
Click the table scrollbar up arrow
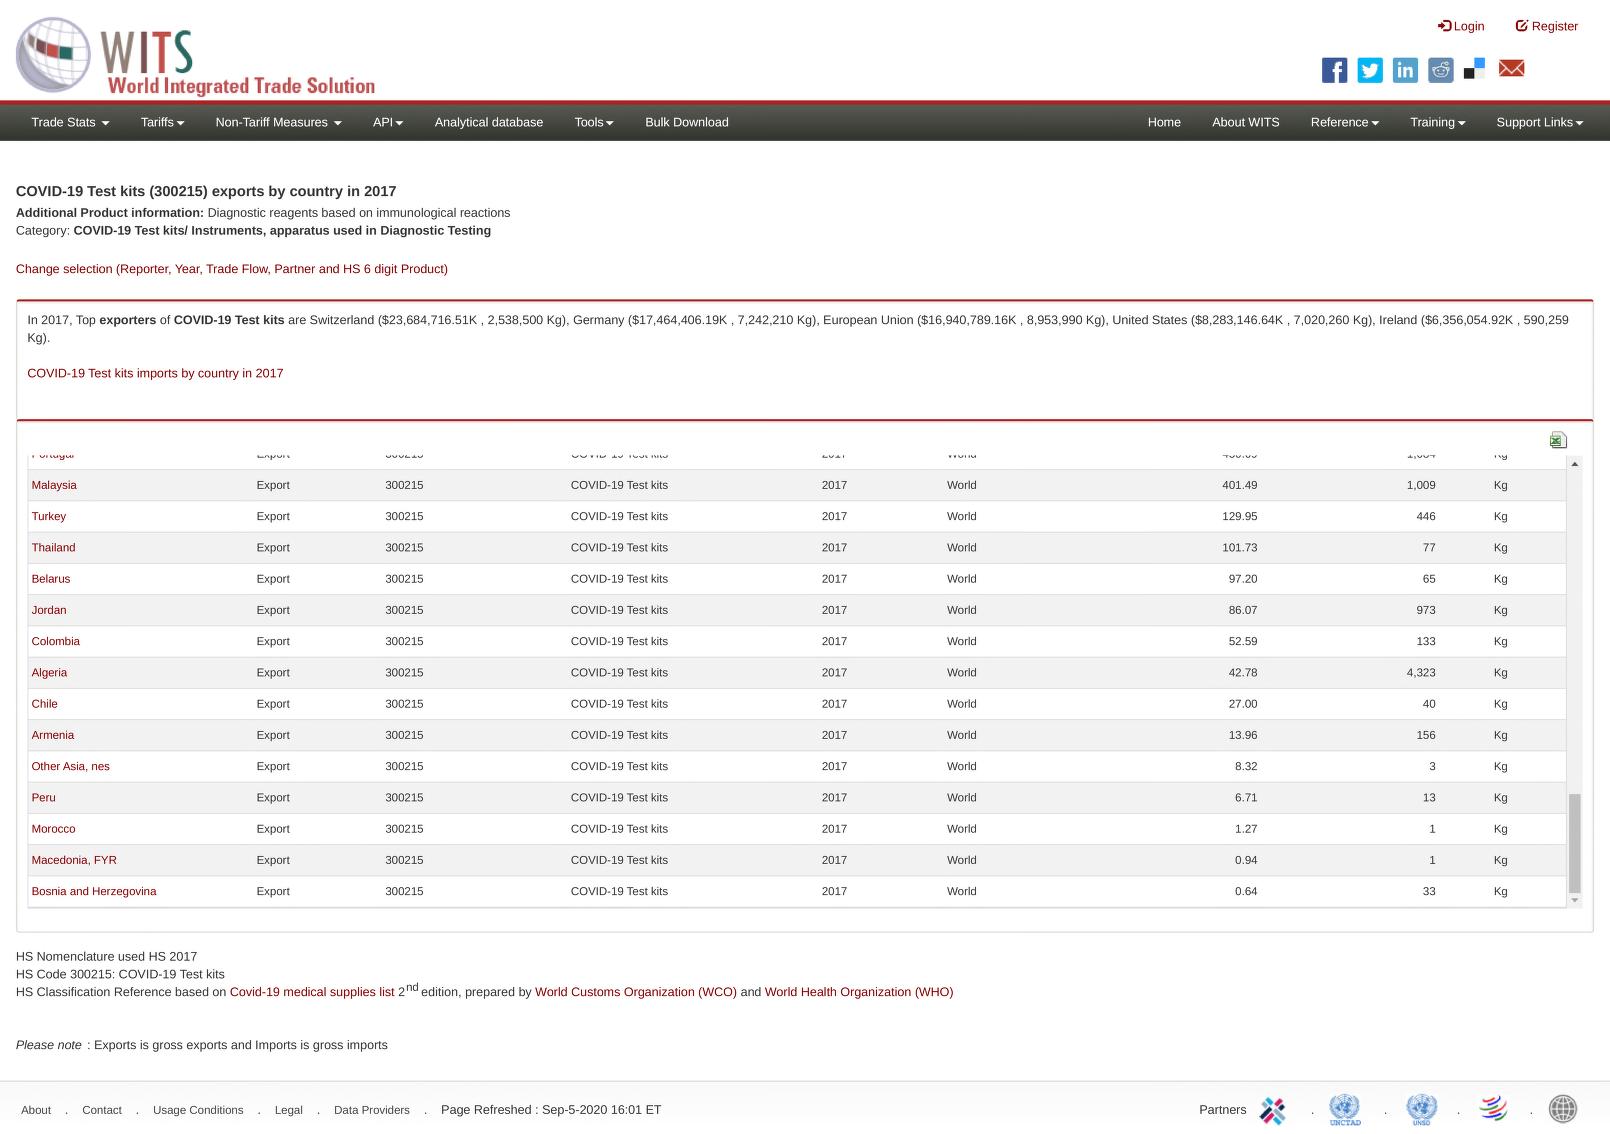(x=1575, y=464)
